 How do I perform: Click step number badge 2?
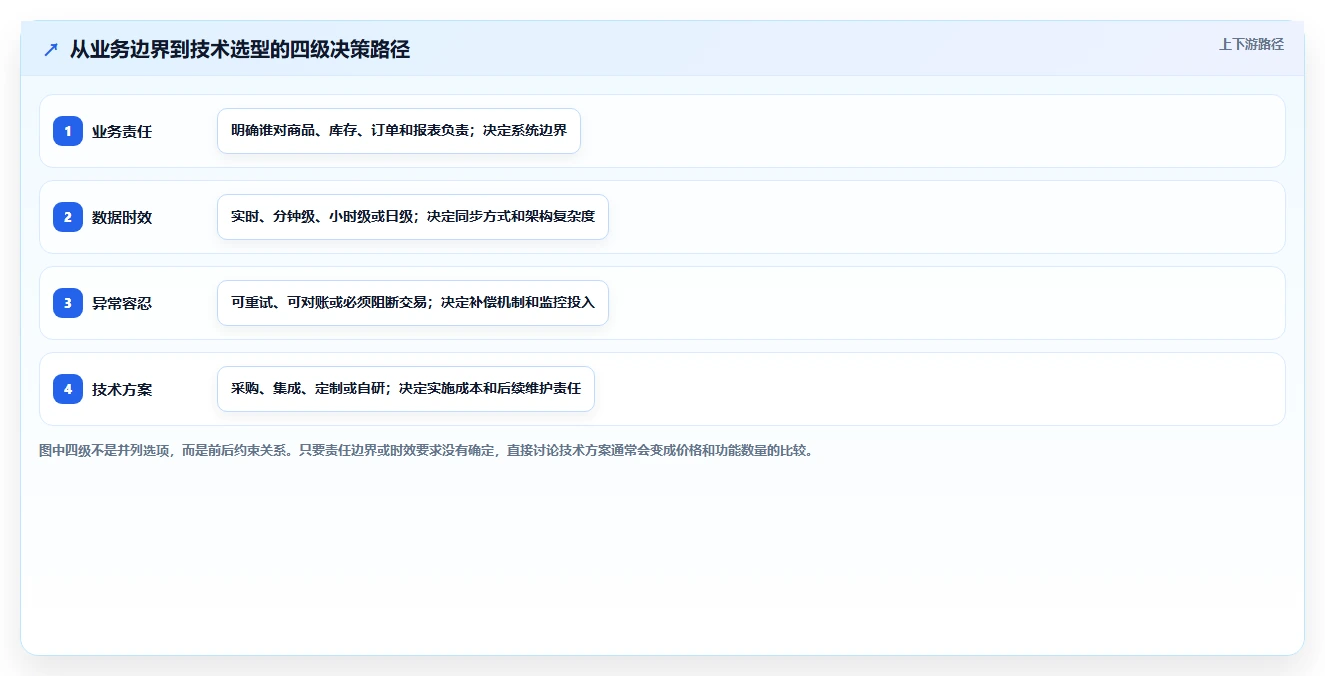pyautogui.click(x=68, y=217)
